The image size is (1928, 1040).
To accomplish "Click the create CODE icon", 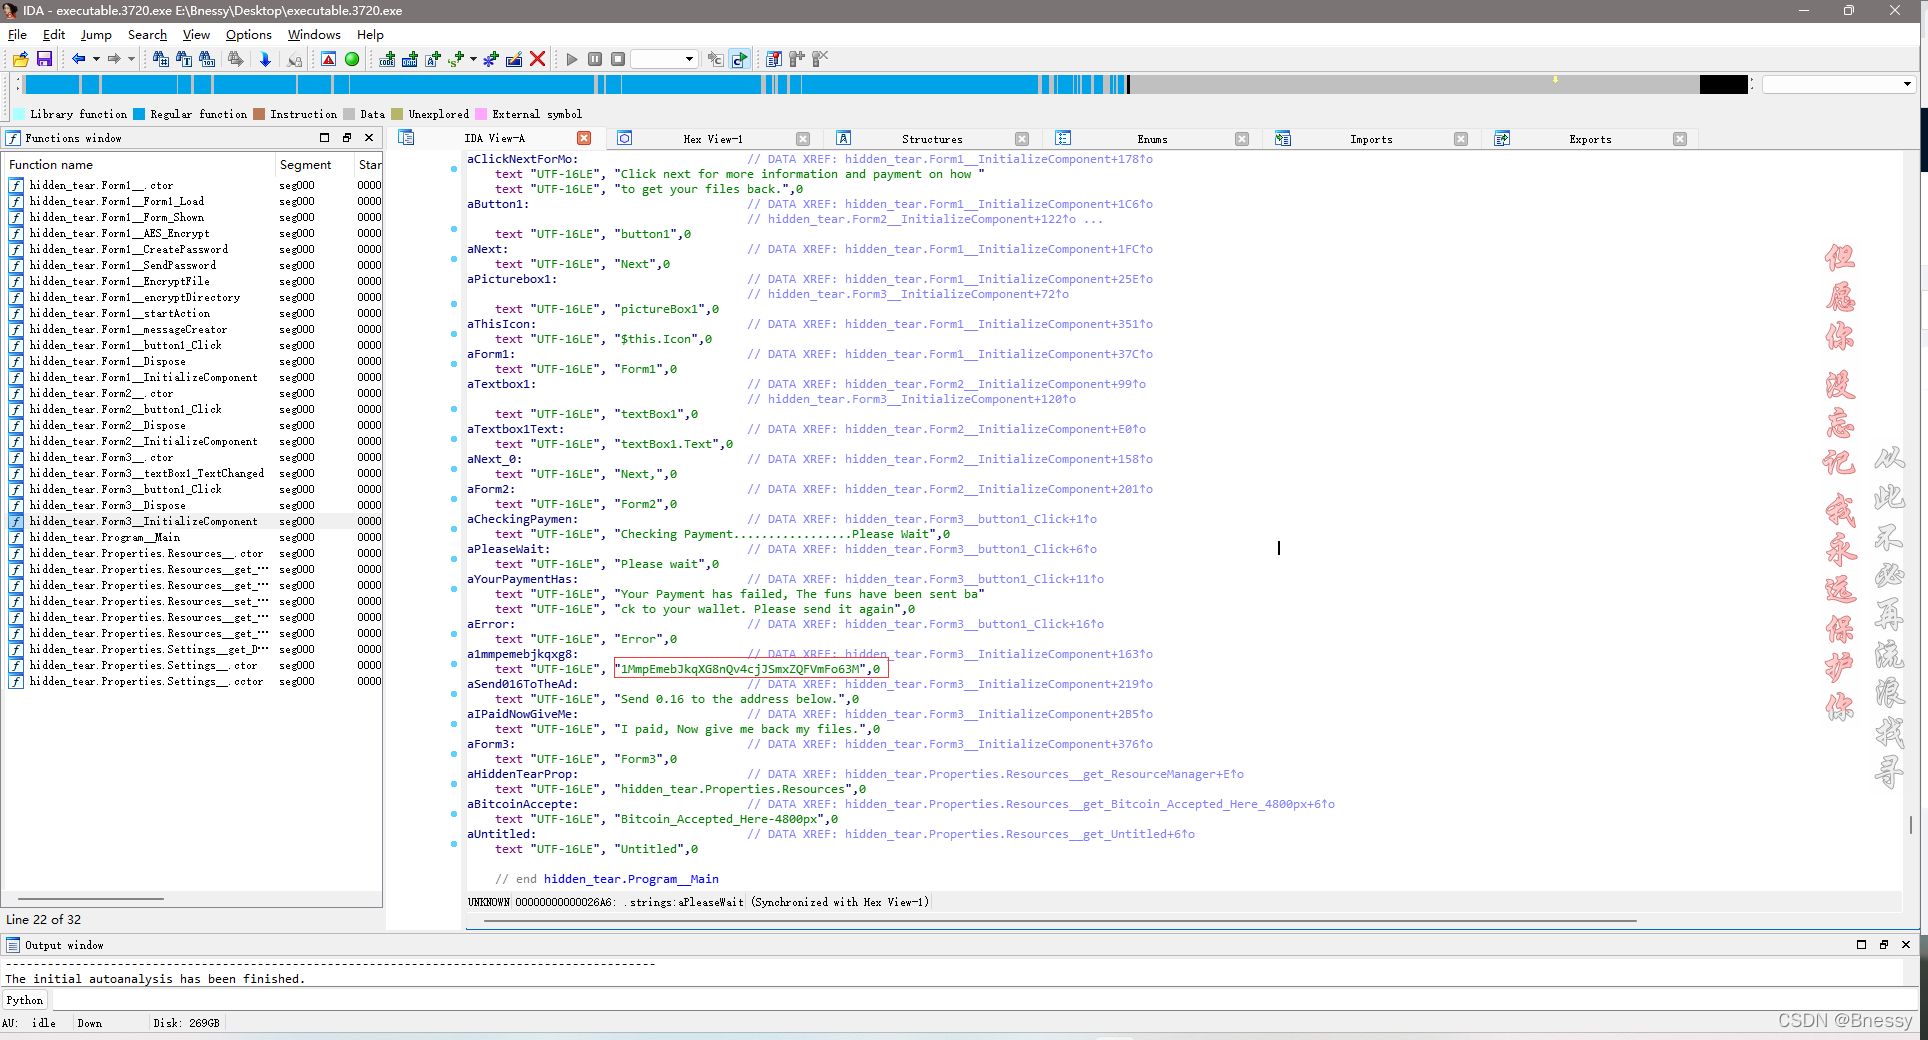I will pyautogui.click(x=387, y=59).
